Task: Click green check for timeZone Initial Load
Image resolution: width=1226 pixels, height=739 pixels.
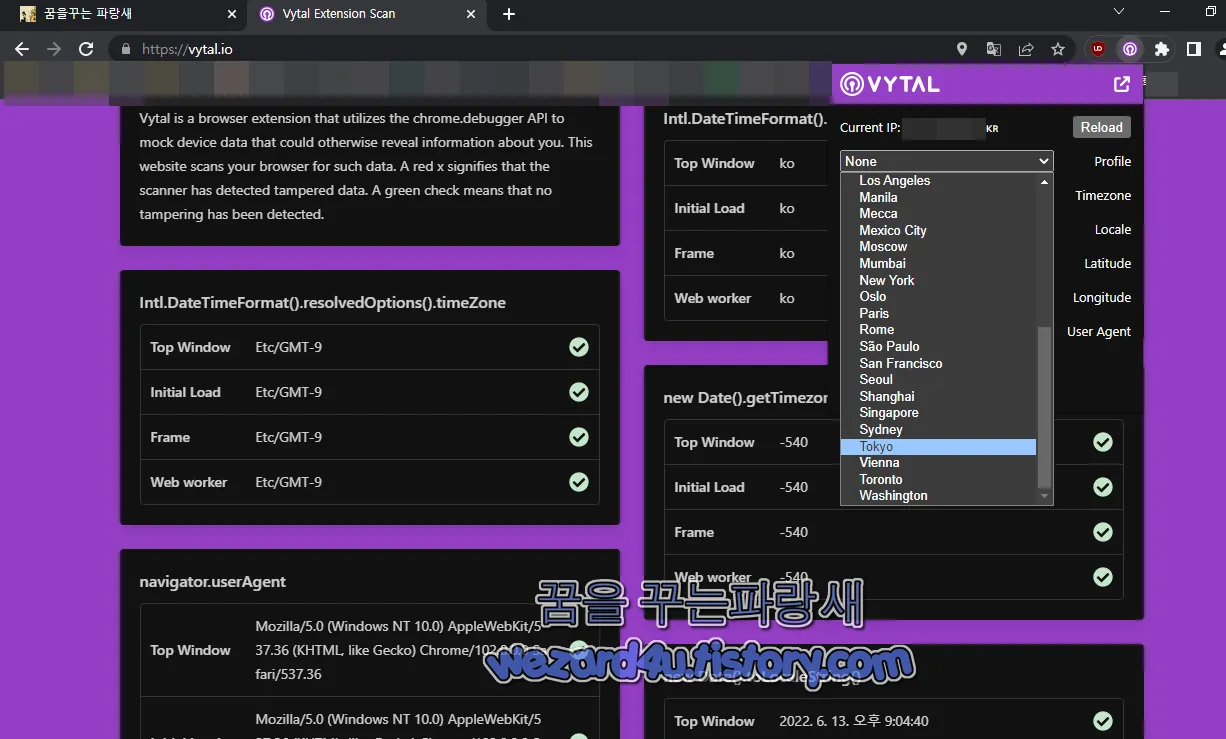Action: (x=579, y=392)
